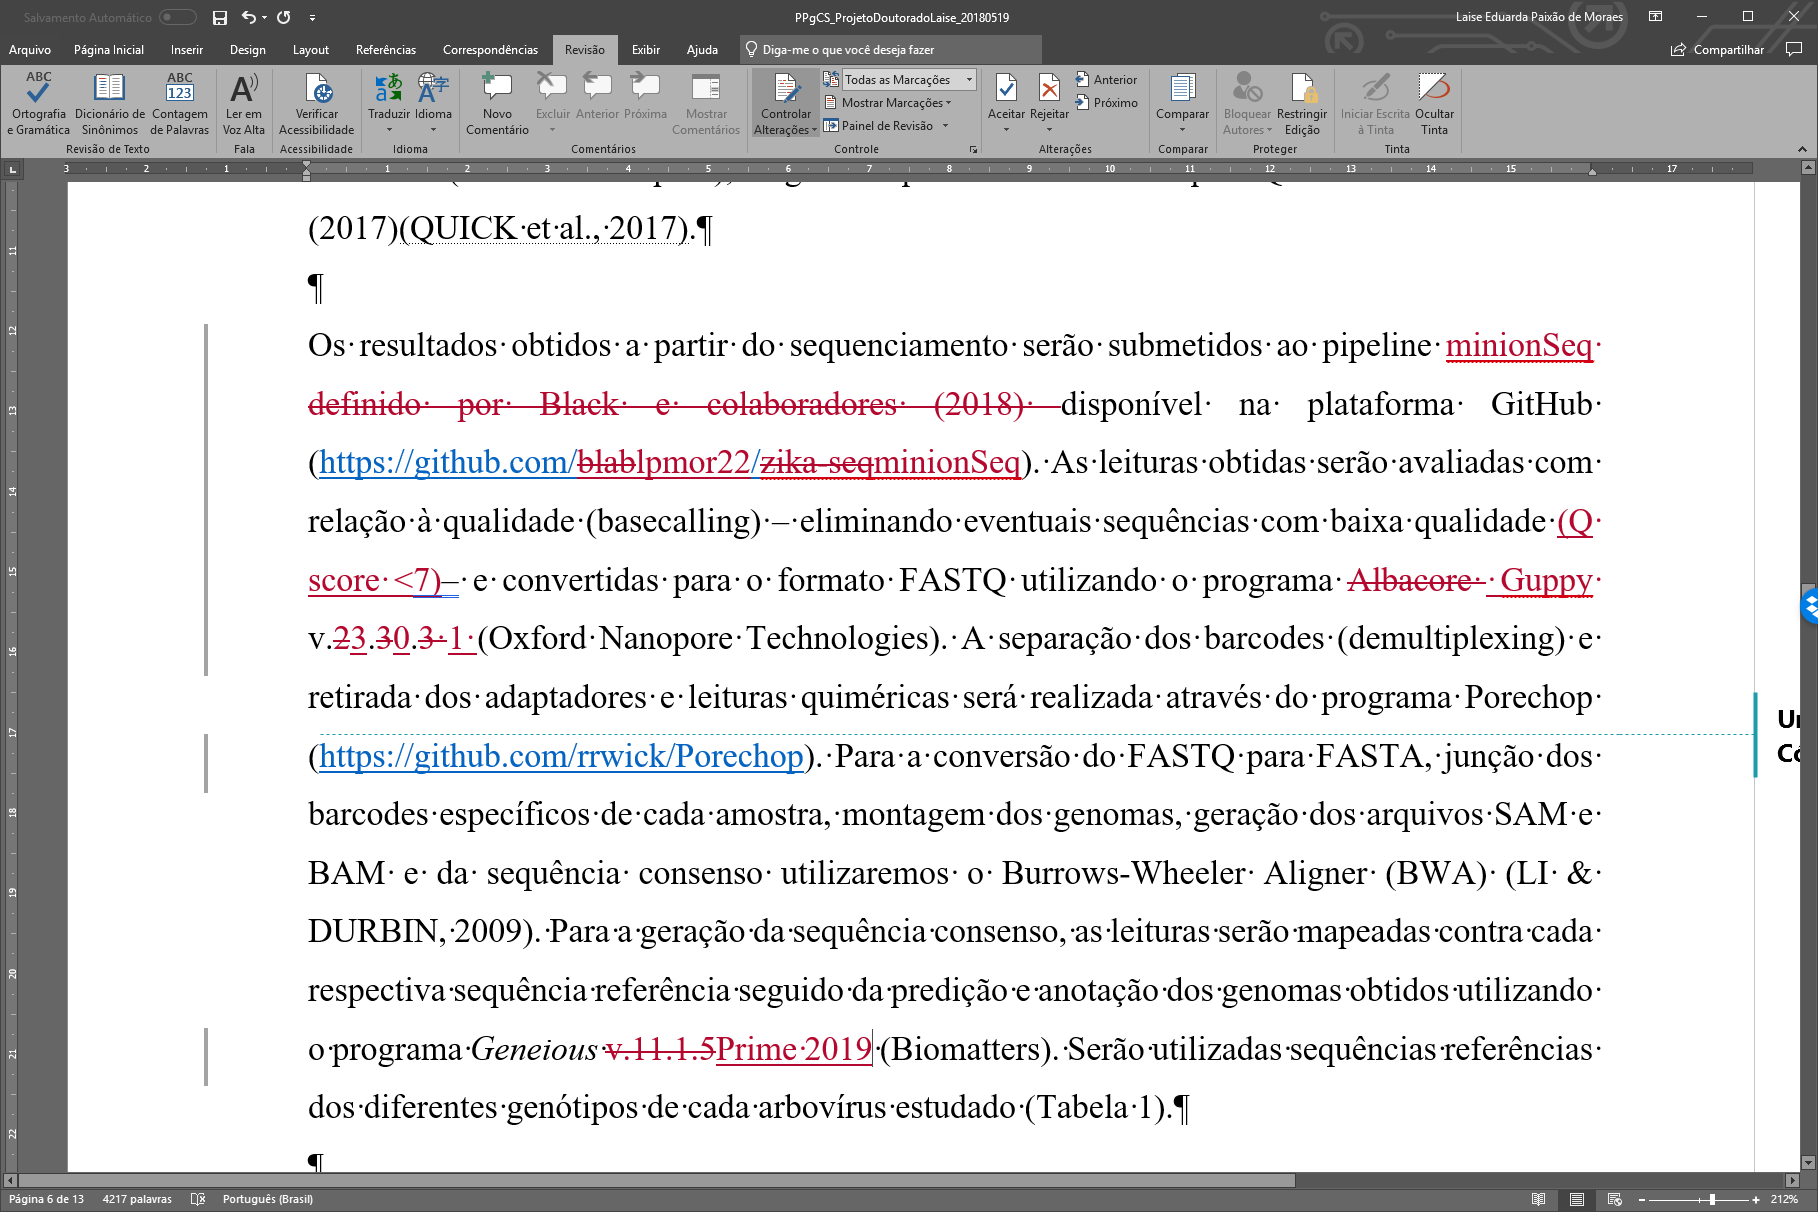Screen dimensions: 1818x1212
Task: Jump to the Anterior alteração
Action: coord(1106,80)
